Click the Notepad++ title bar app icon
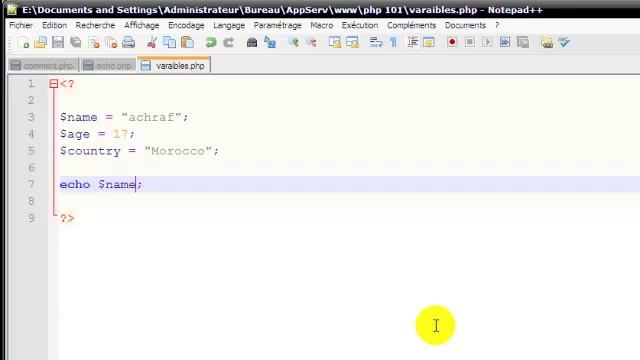The image size is (640, 360). (12, 9)
